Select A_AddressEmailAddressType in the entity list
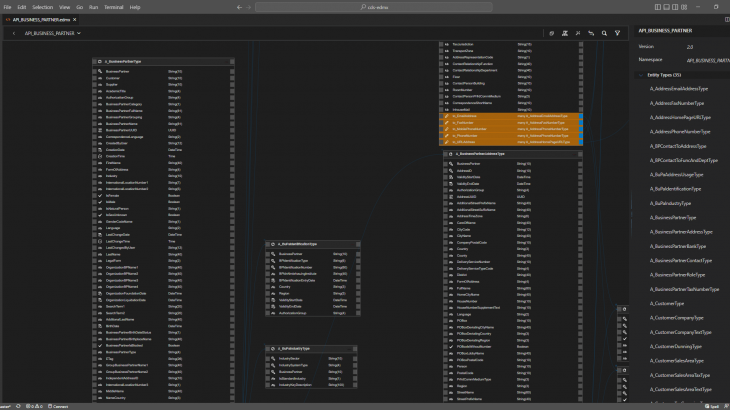730x410 pixels. (x=679, y=88)
